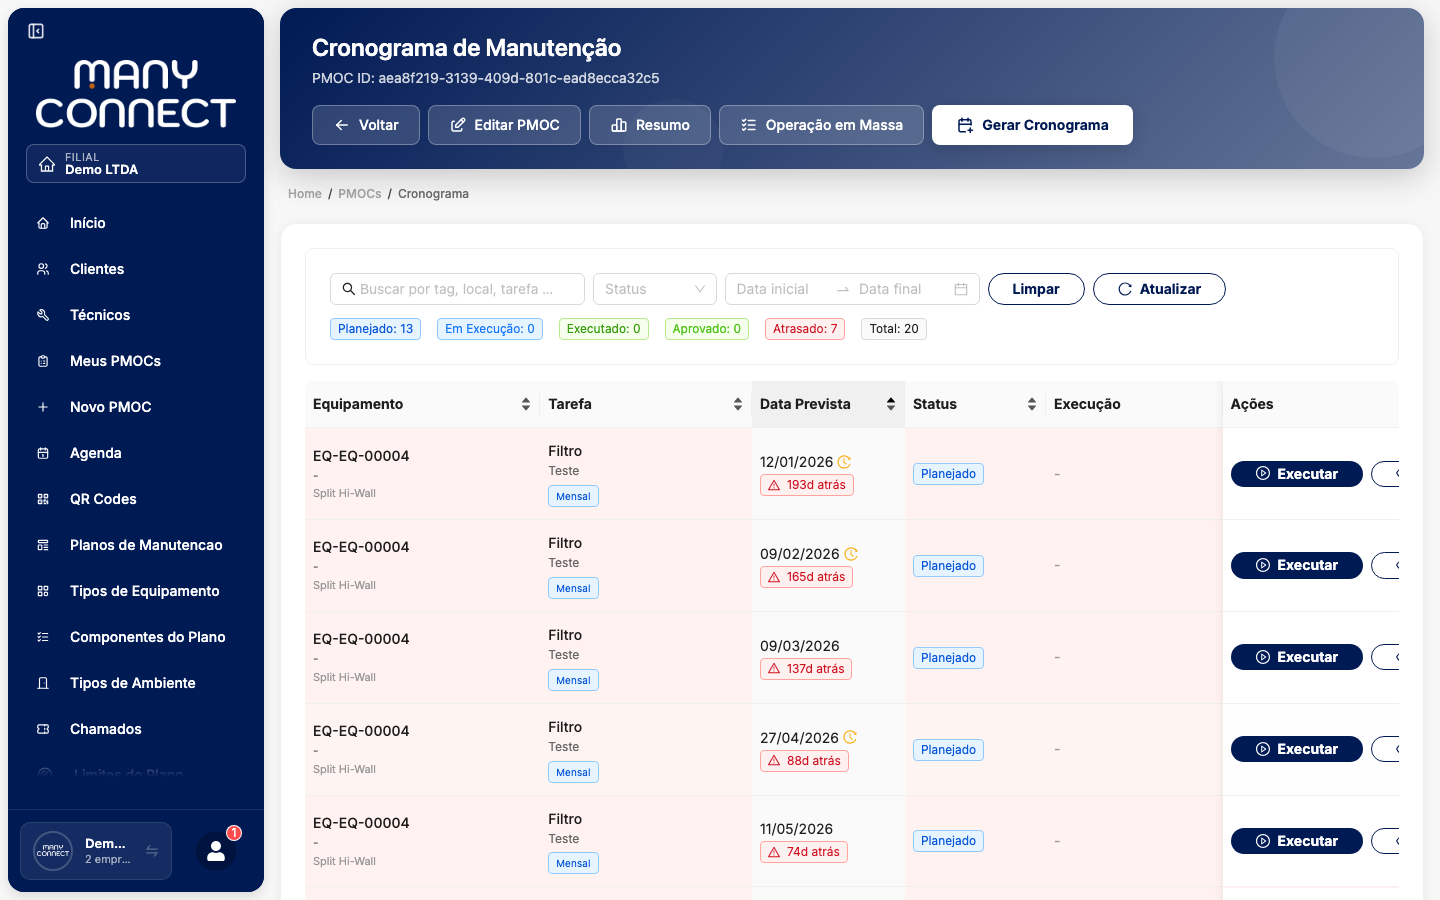Open the Status filter dropdown

coord(655,289)
